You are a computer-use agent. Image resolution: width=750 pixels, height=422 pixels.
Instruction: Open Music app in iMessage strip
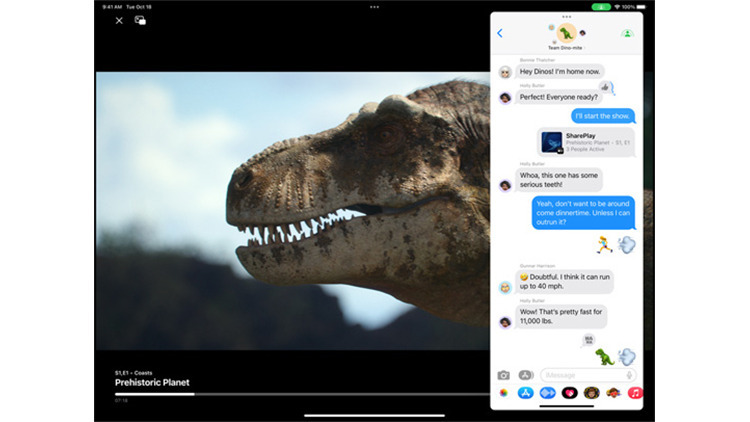point(635,393)
